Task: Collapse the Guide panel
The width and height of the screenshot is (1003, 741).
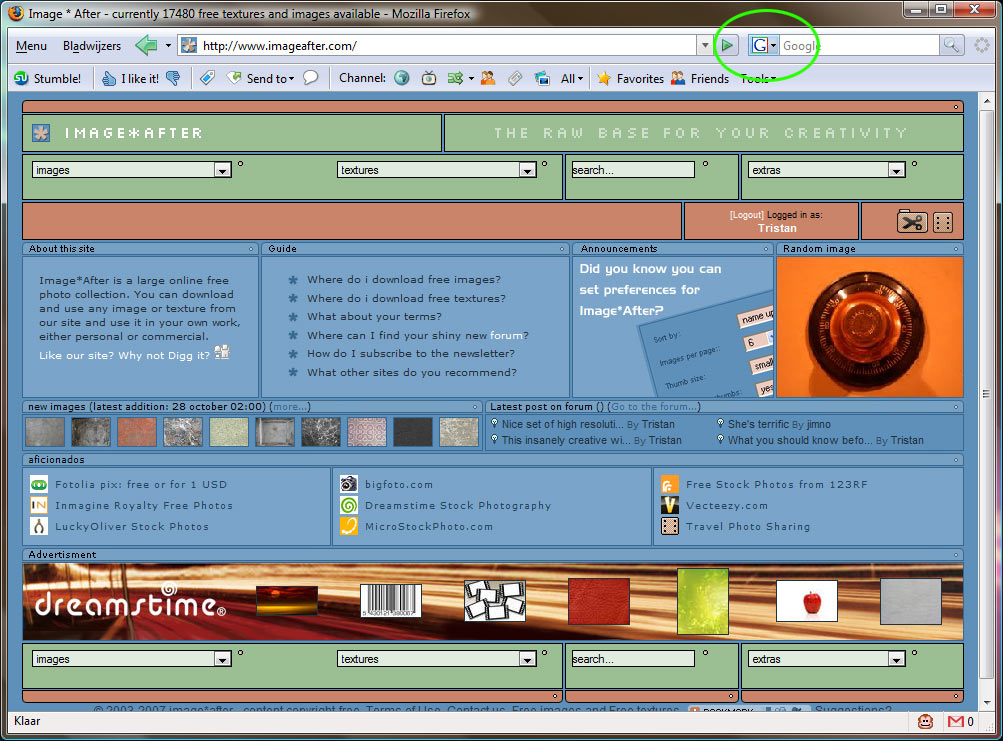Action: (x=562, y=249)
